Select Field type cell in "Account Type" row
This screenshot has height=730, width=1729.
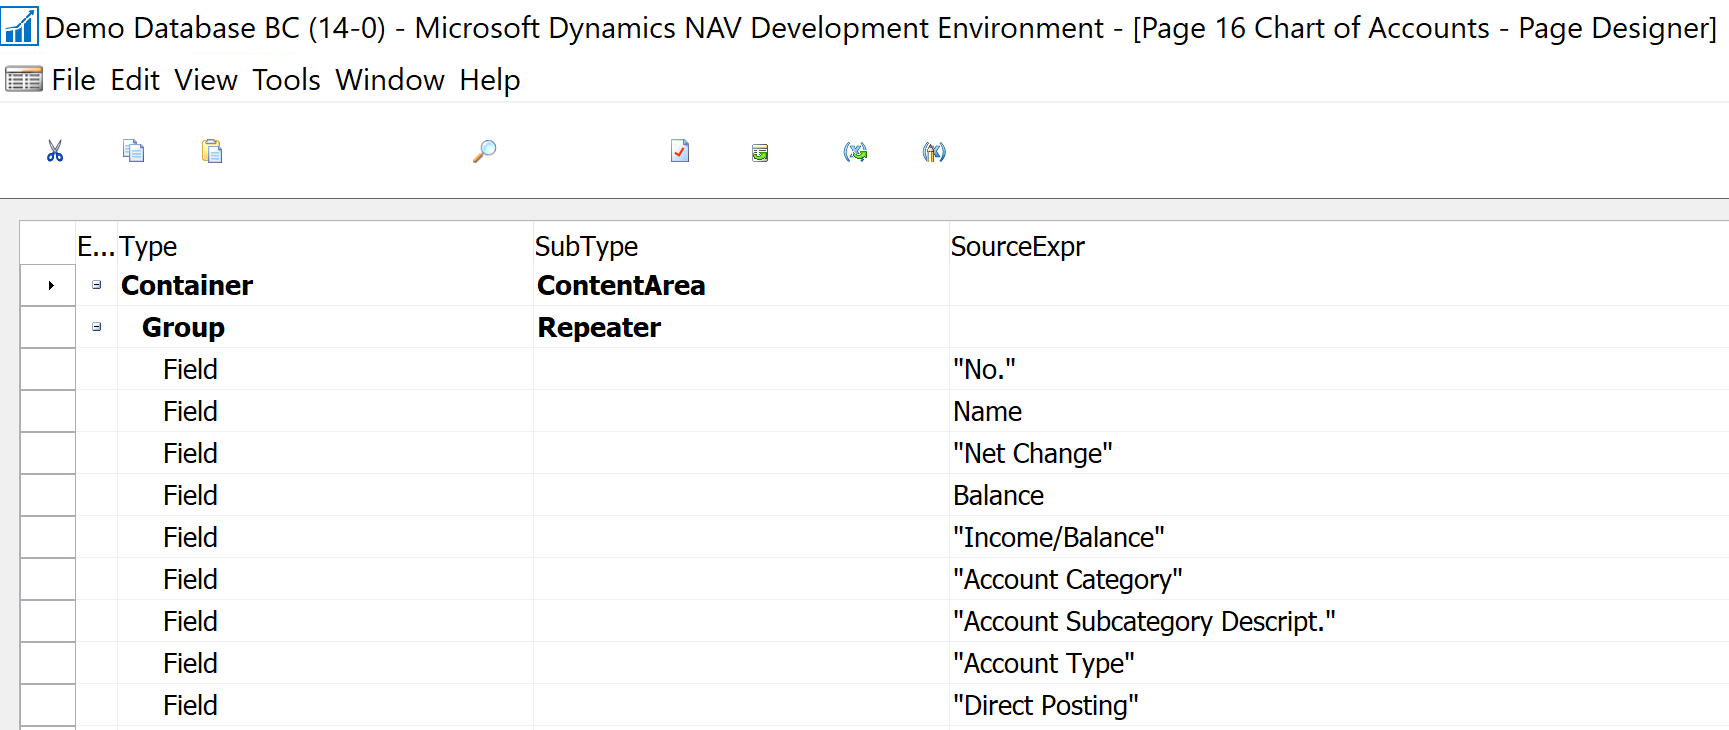click(325, 663)
